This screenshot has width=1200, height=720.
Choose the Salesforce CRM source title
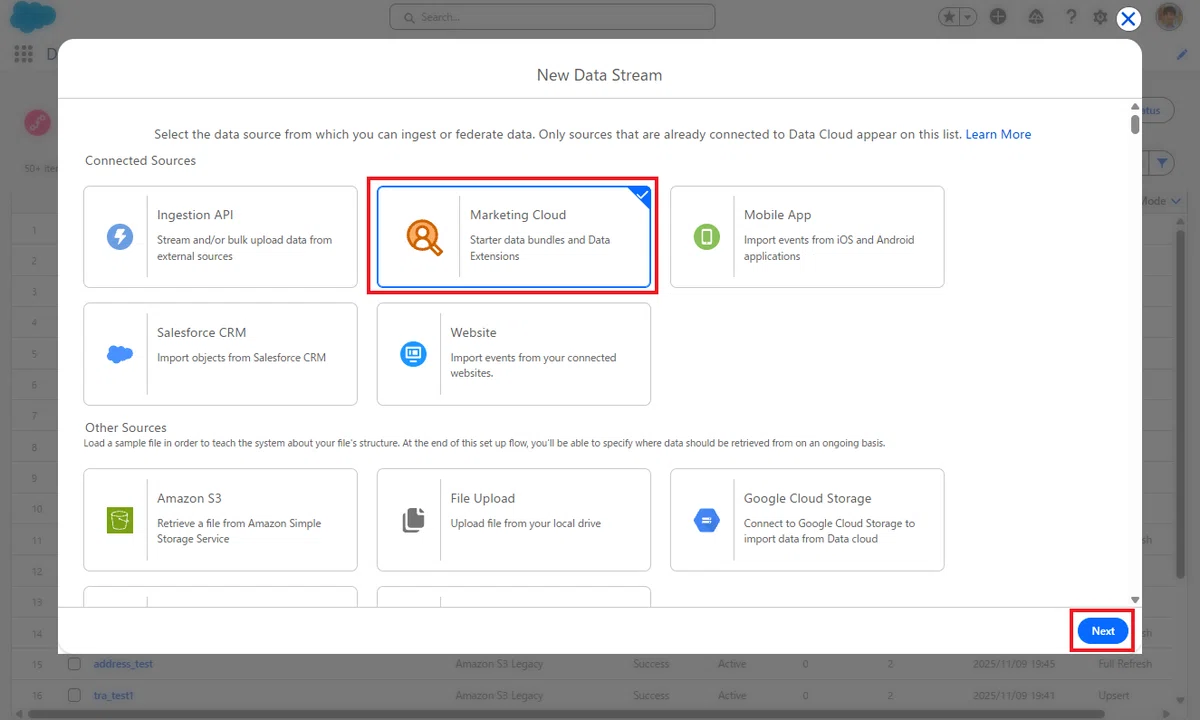(x=202, y=332)
